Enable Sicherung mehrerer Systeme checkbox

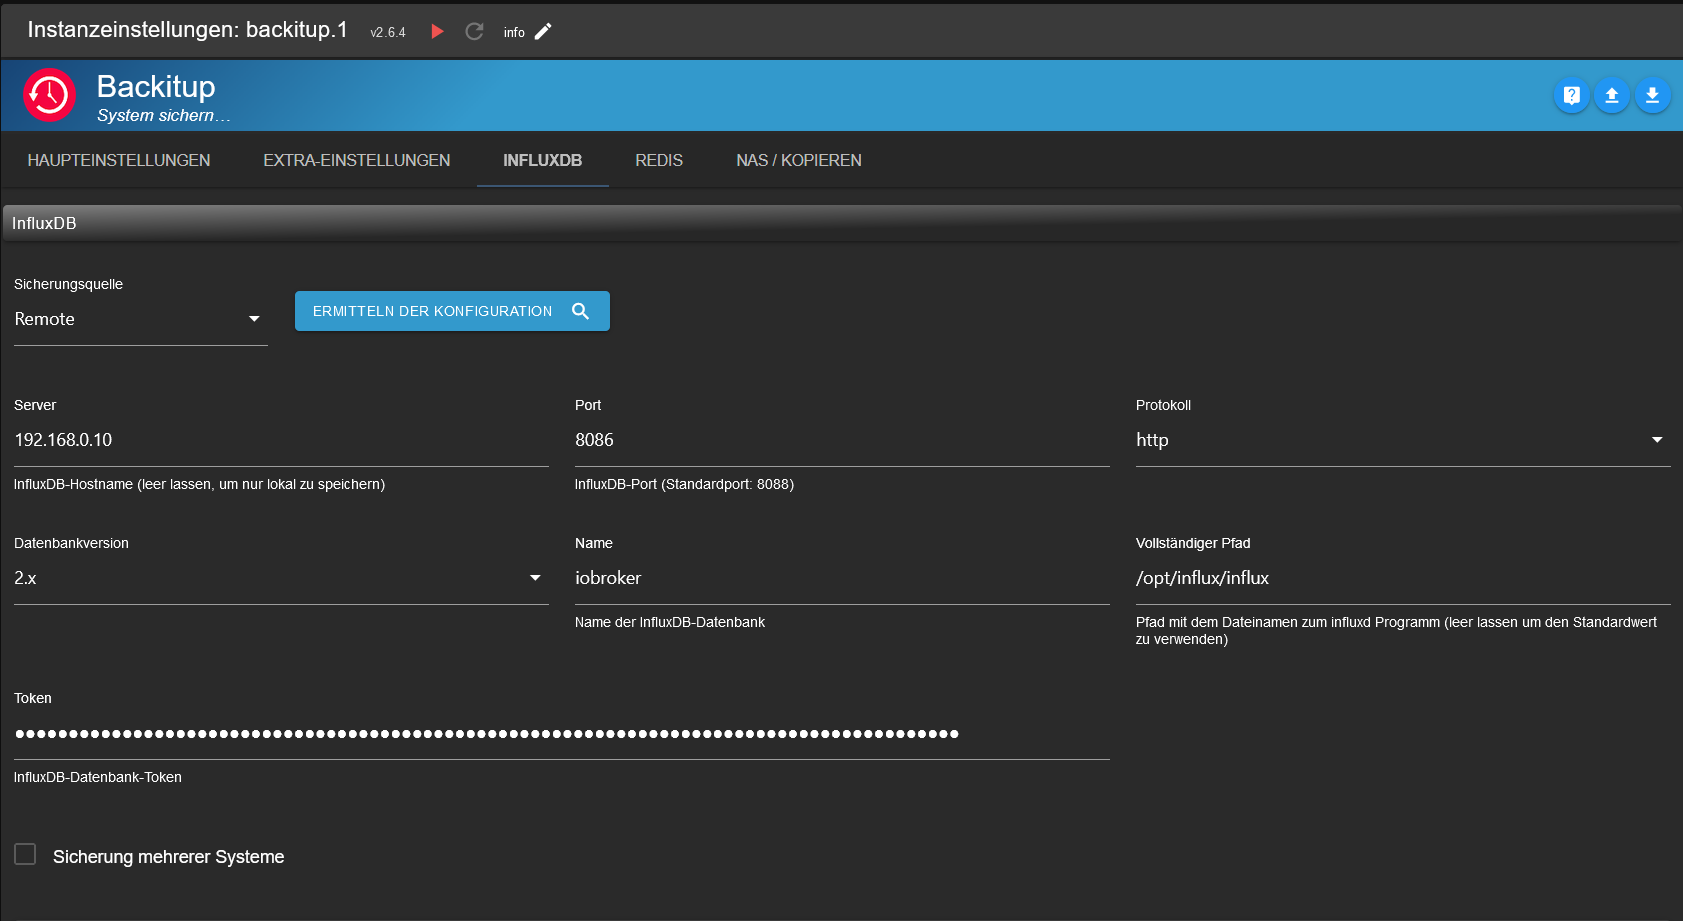[x=25, y=854]
